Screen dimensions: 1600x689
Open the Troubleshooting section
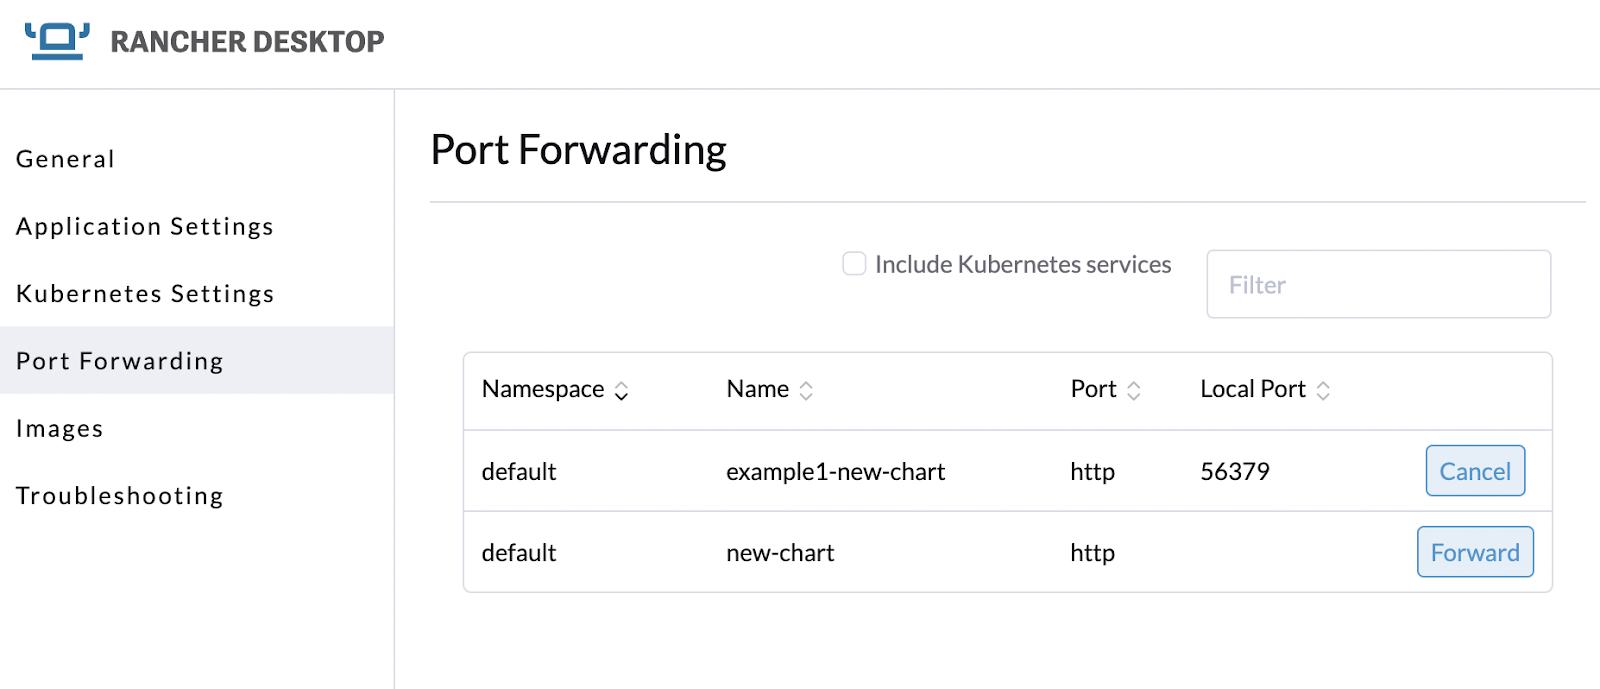120,496
